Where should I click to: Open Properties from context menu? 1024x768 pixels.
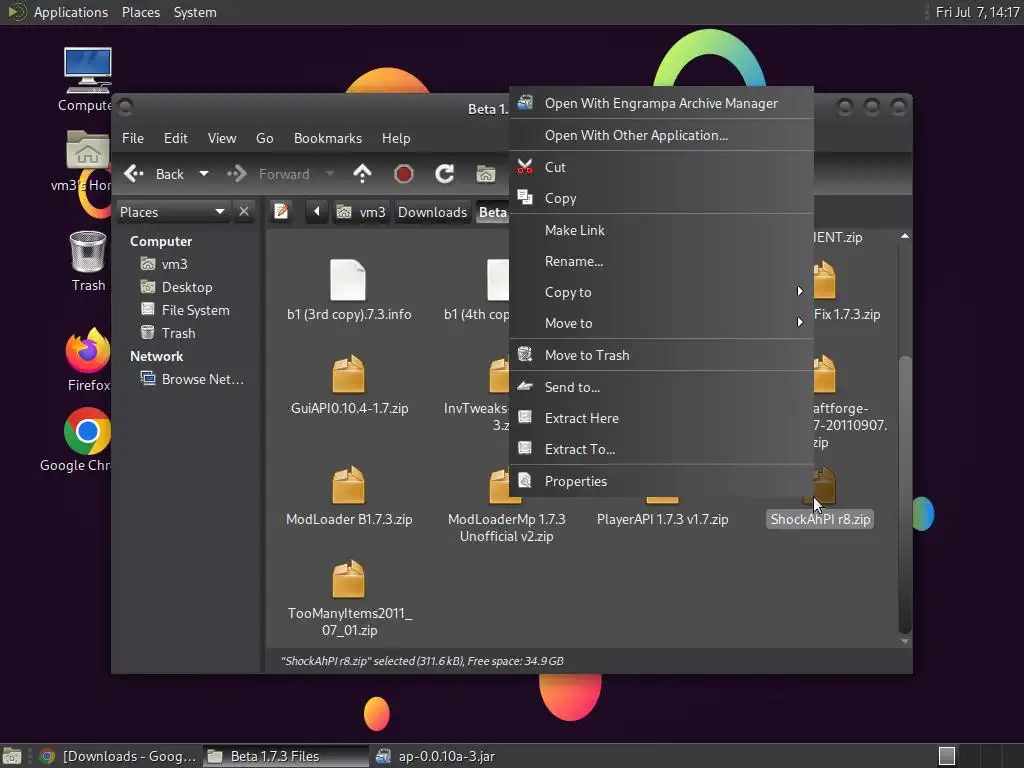pyautogui.click(x=661, y=481)
